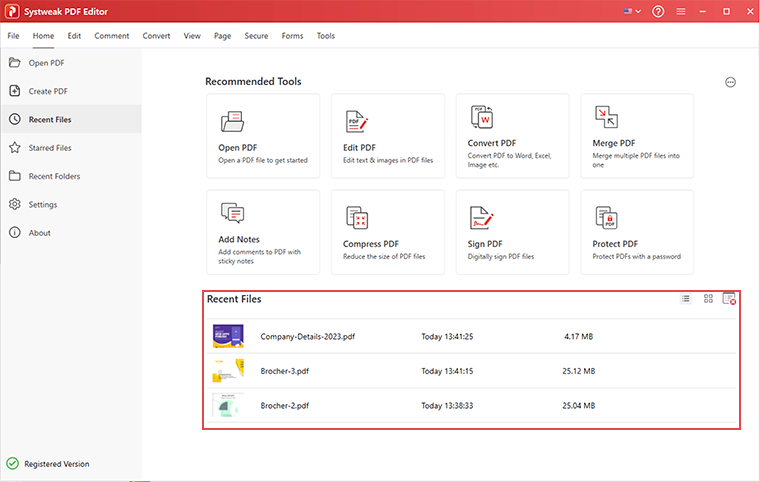Click timestamp Today 13:41:15
Image resolution: width=760 pixels, height=482 pixels.
click(447, 371)
